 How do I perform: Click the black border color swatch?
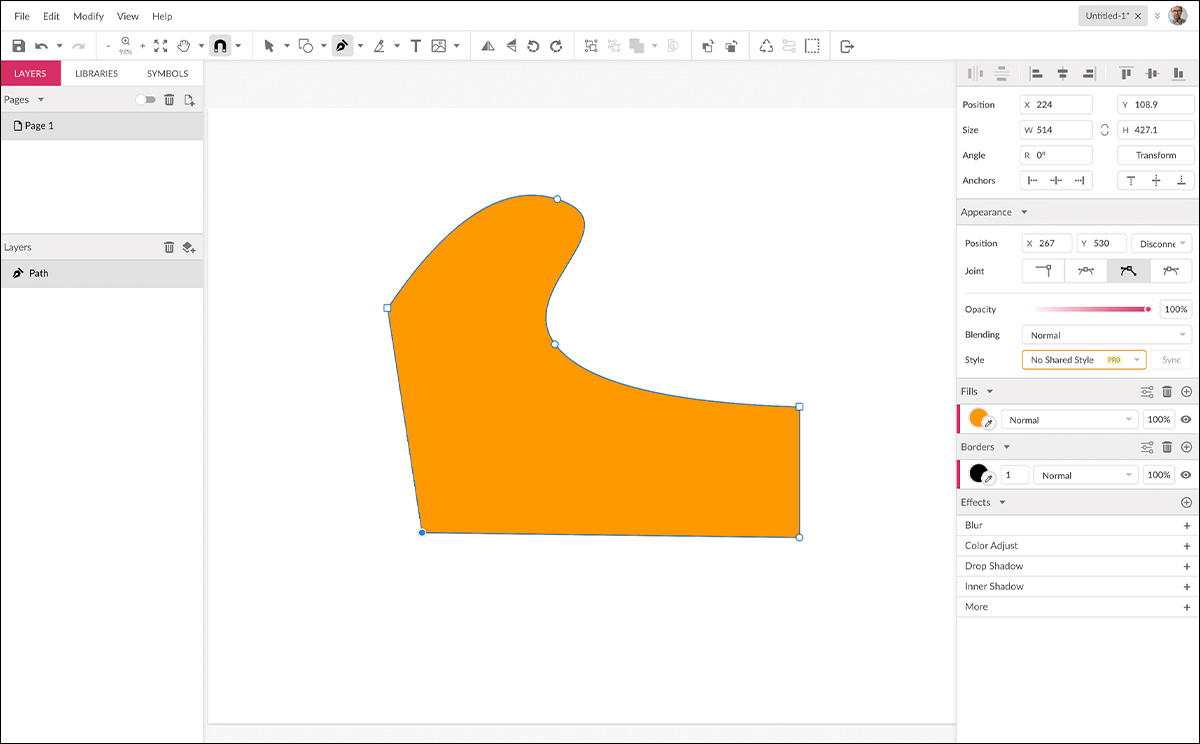click(978, 474)
